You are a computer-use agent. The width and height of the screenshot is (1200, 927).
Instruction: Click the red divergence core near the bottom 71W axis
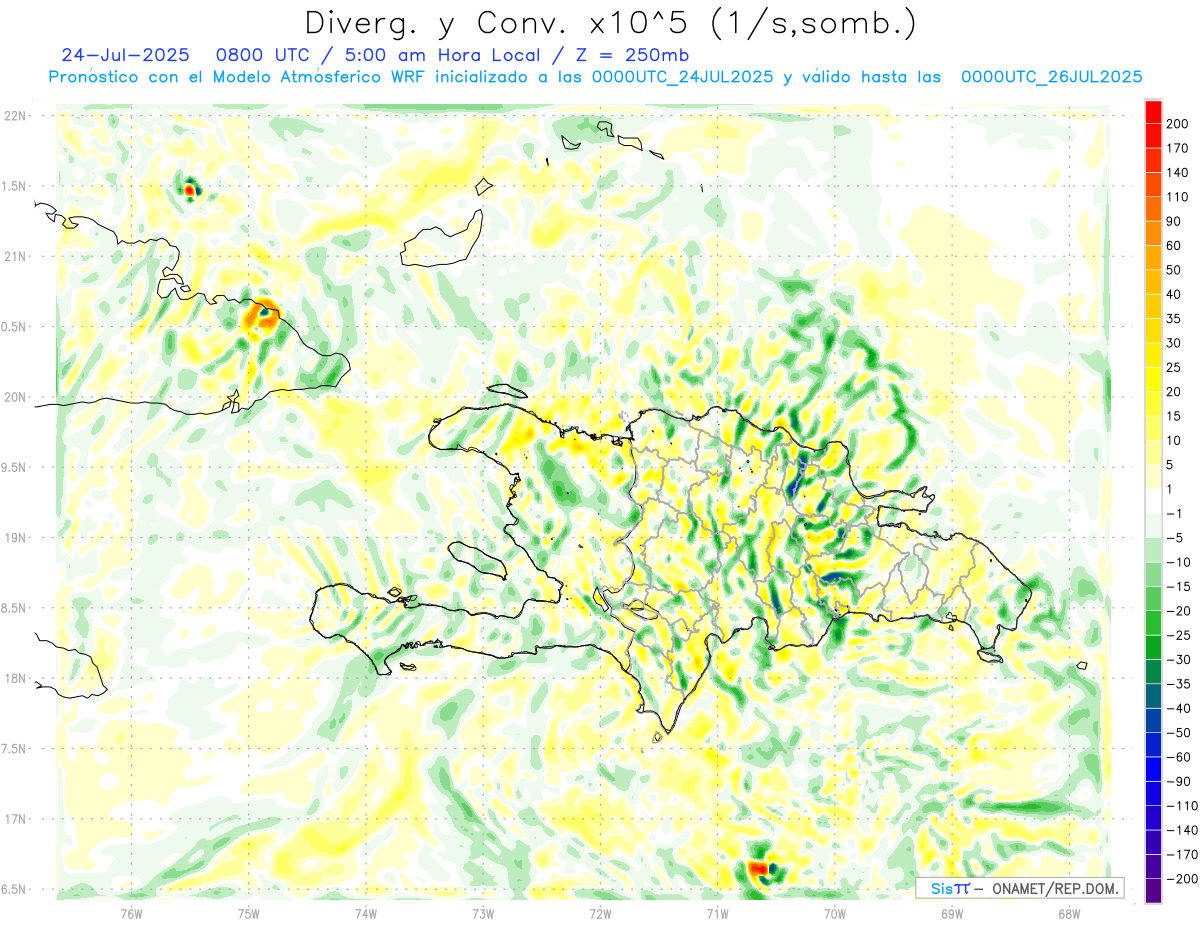(757, 869)
